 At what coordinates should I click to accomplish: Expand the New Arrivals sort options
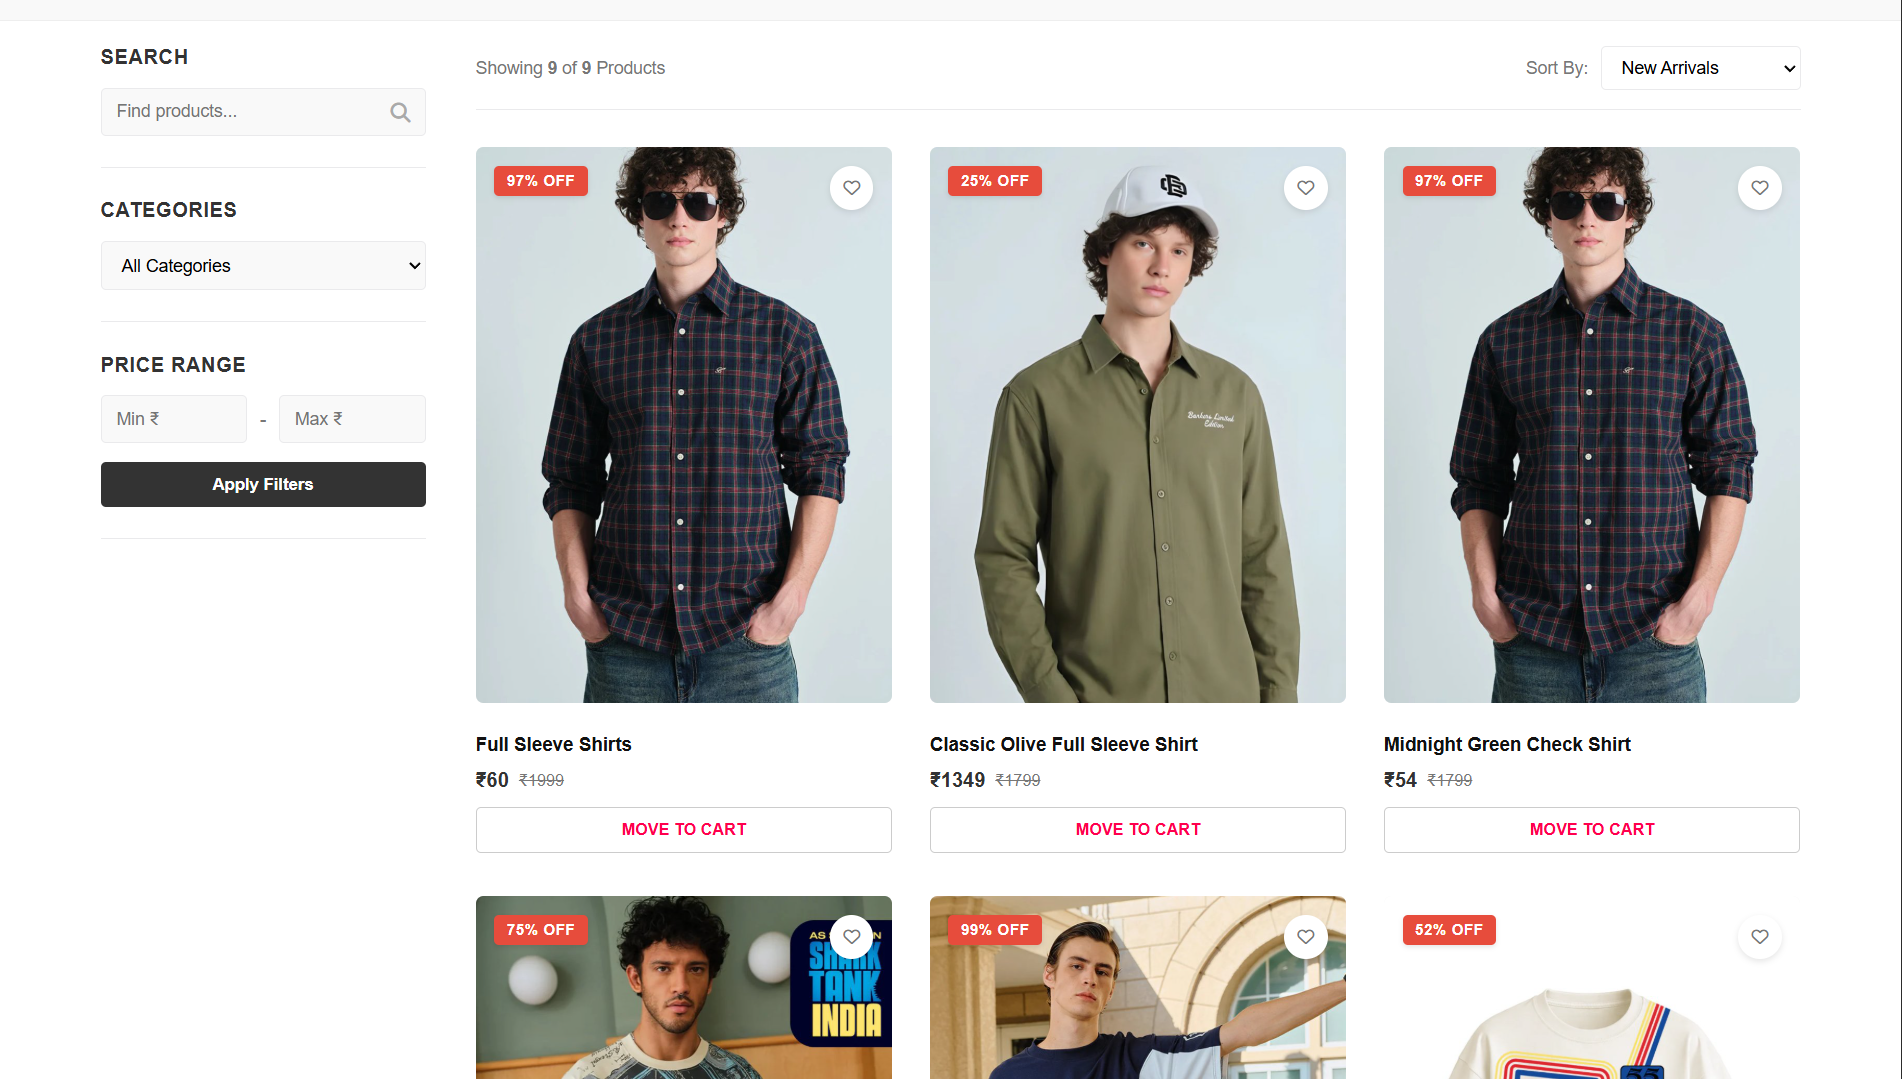click(x=1700, y=67)
